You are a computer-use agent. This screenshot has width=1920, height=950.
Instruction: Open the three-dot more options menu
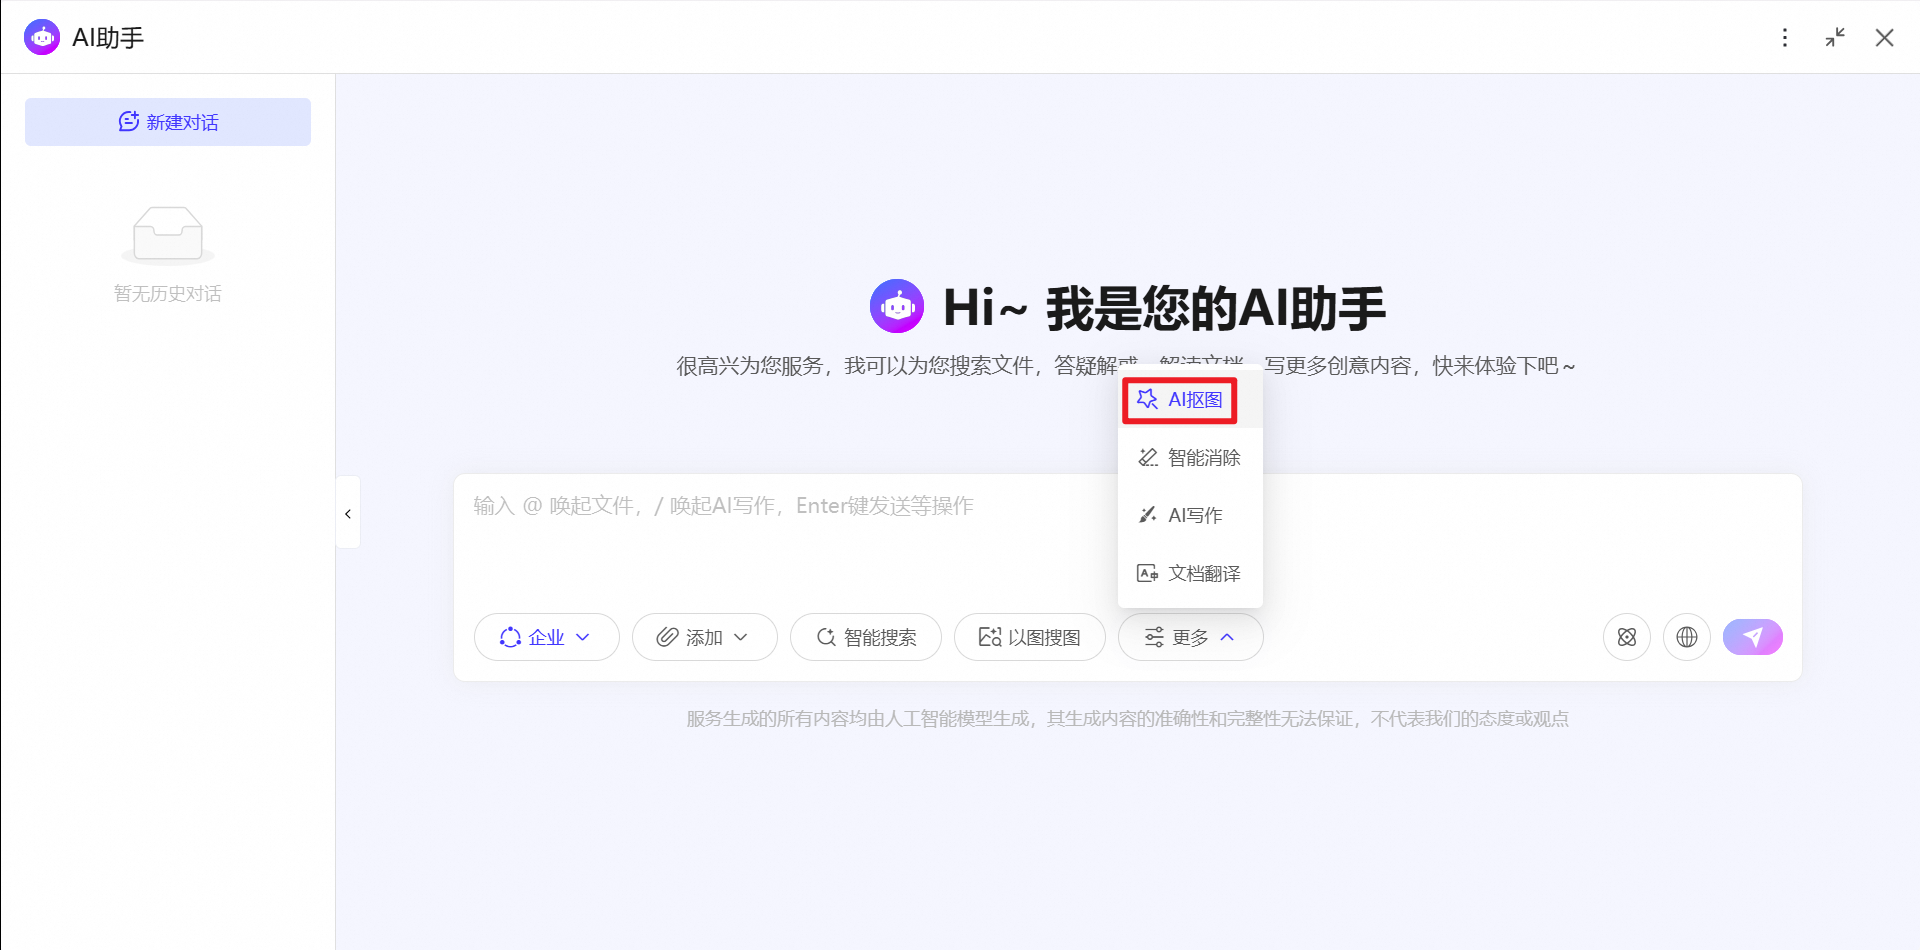pyautogui.click(x=1785, y=37)
